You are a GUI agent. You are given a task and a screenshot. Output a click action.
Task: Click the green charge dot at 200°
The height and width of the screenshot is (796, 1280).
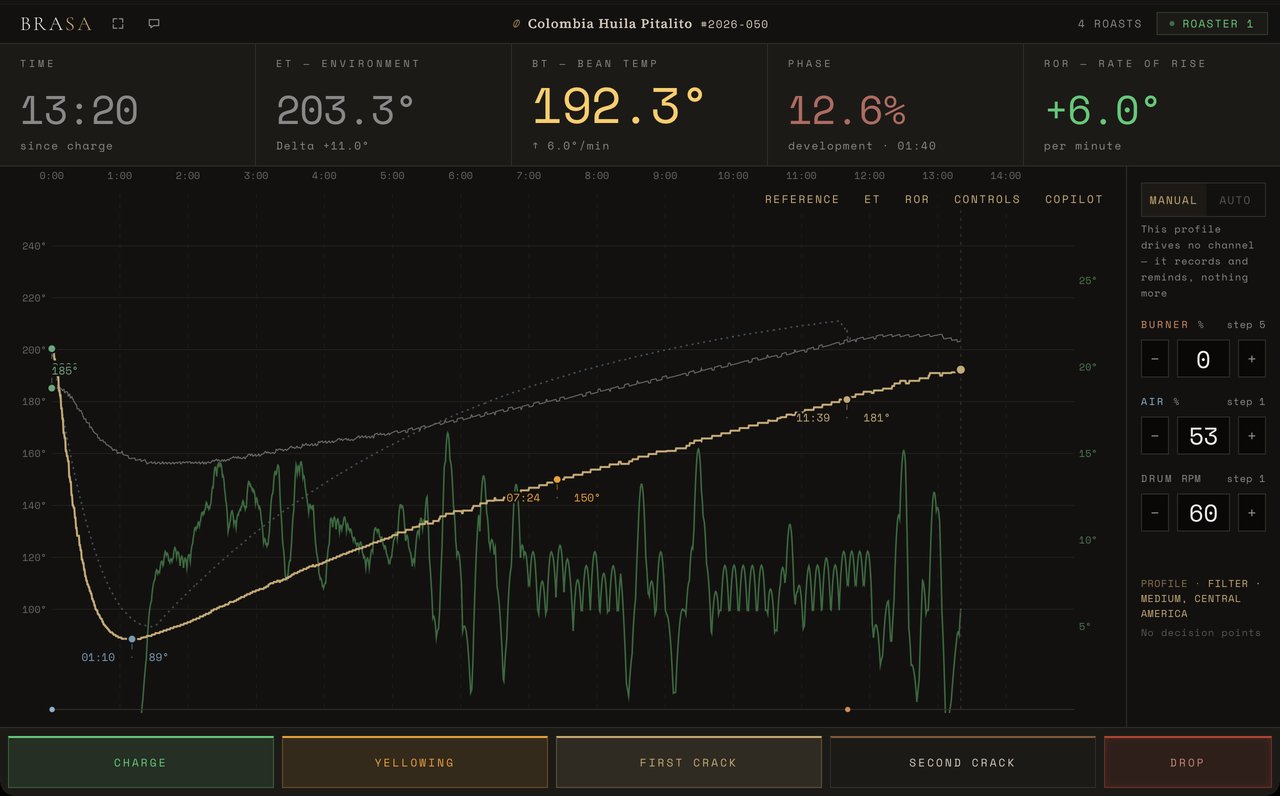52,349
